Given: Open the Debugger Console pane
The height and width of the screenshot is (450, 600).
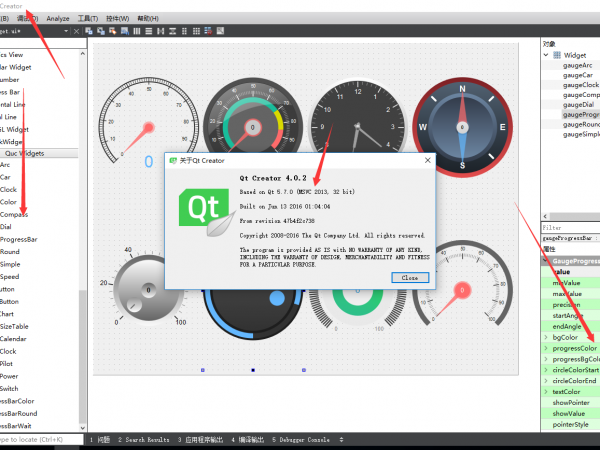Looking at the screenshot, I should (302, 439).
